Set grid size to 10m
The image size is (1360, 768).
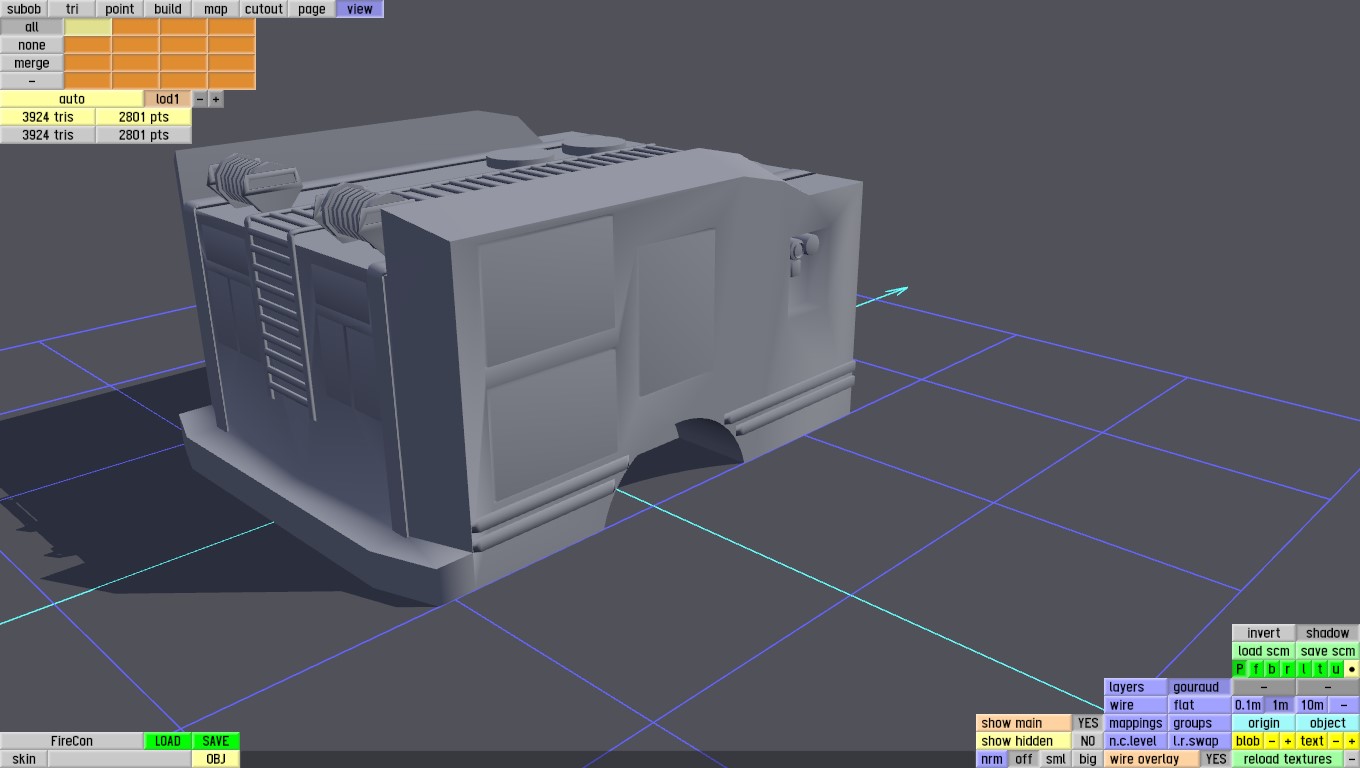[x=1312, y=705]
